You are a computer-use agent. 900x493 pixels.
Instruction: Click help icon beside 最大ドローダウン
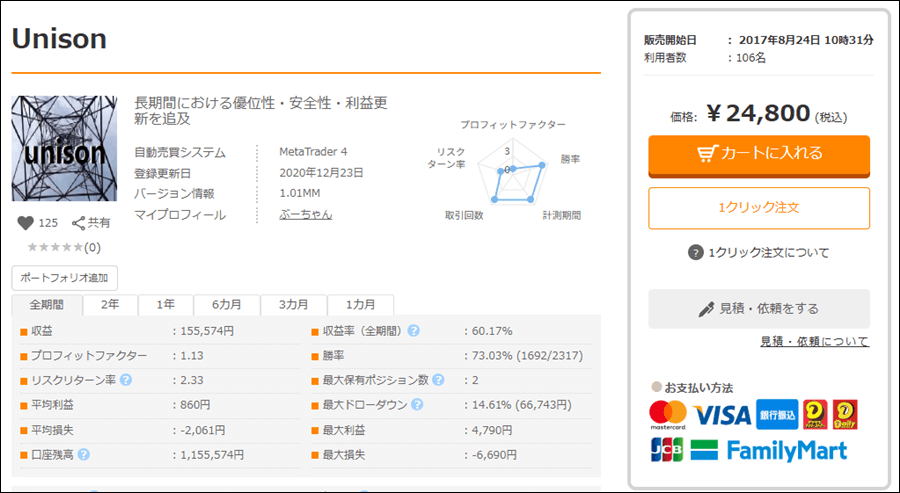click(x=416, y=405)
